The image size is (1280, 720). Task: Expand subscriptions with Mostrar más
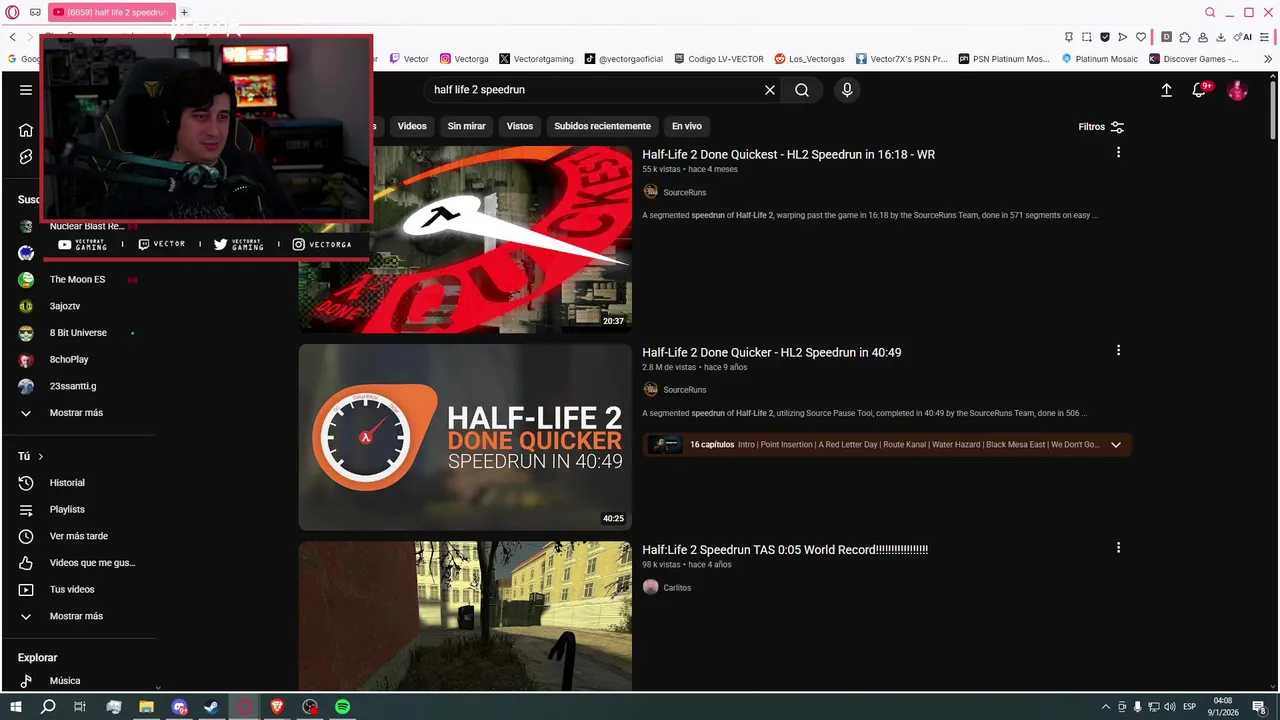pyautogui.click(x=76, y=413)
